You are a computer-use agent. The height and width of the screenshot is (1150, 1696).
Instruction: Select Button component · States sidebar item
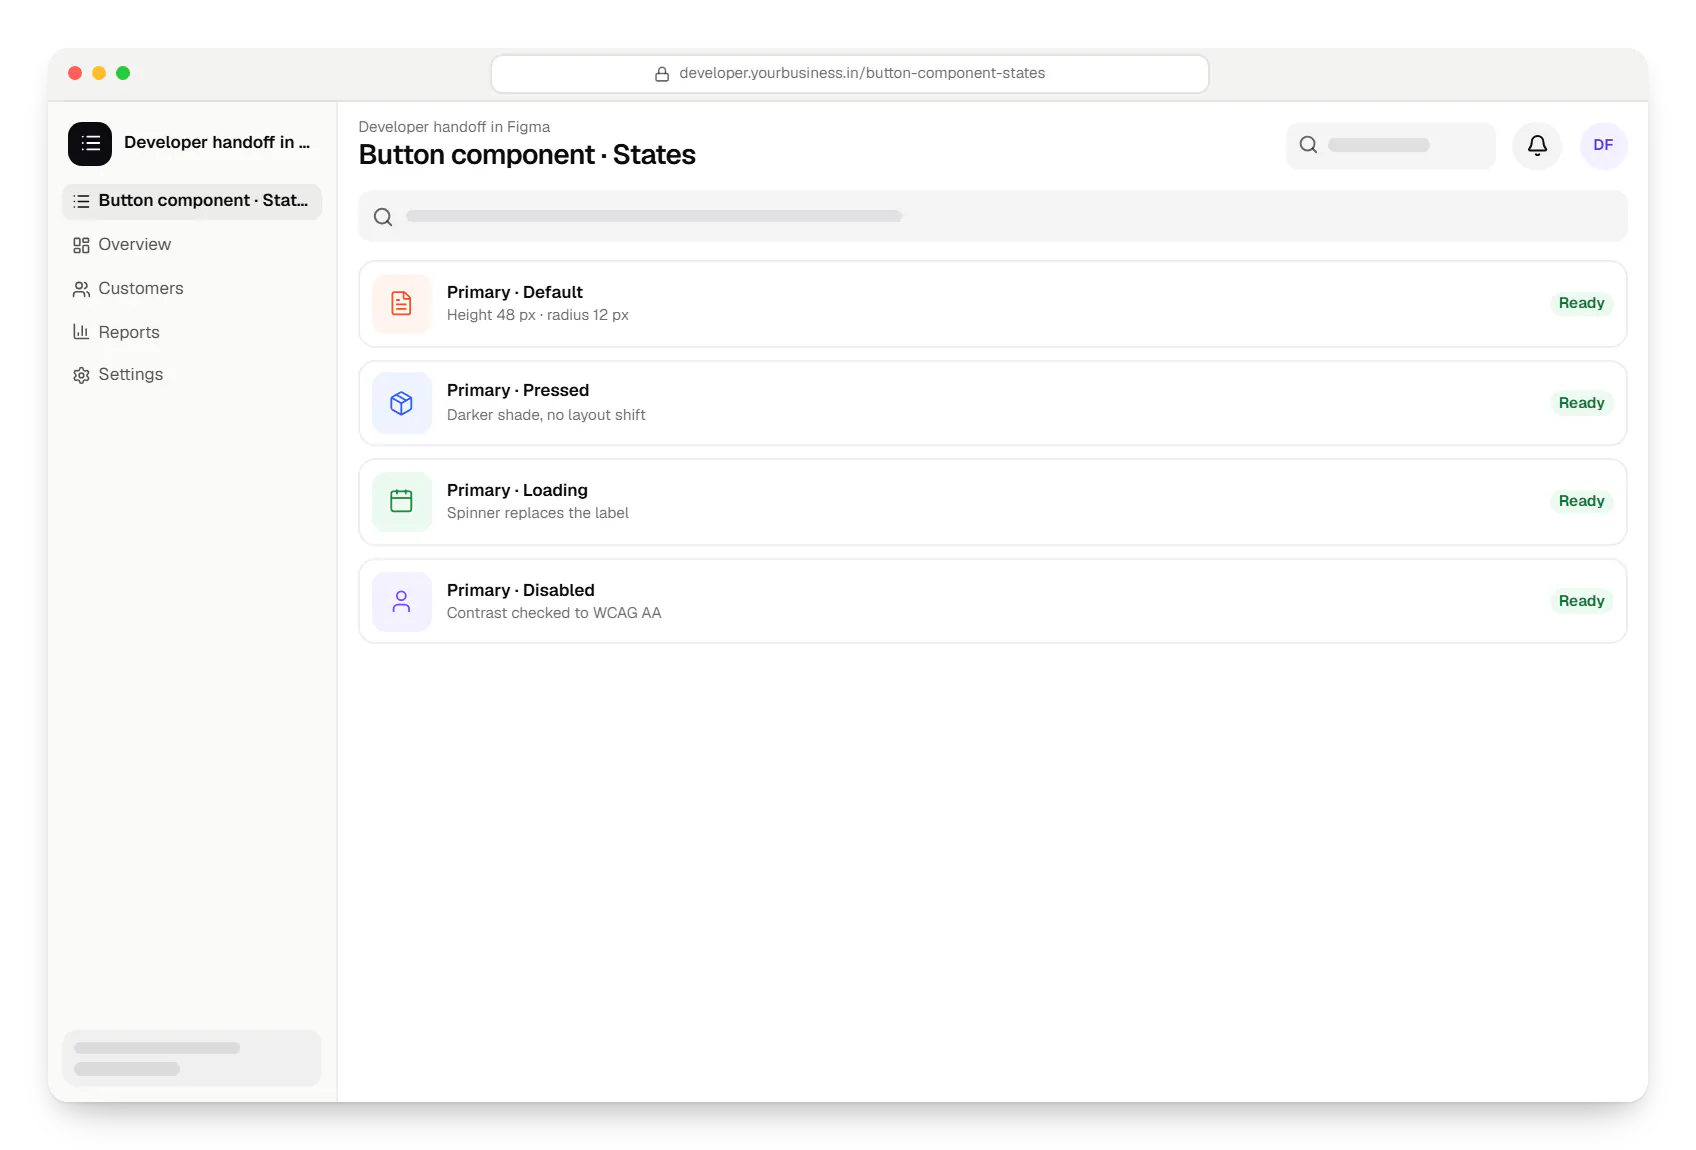pyautogui.click(x=192, y=201)
